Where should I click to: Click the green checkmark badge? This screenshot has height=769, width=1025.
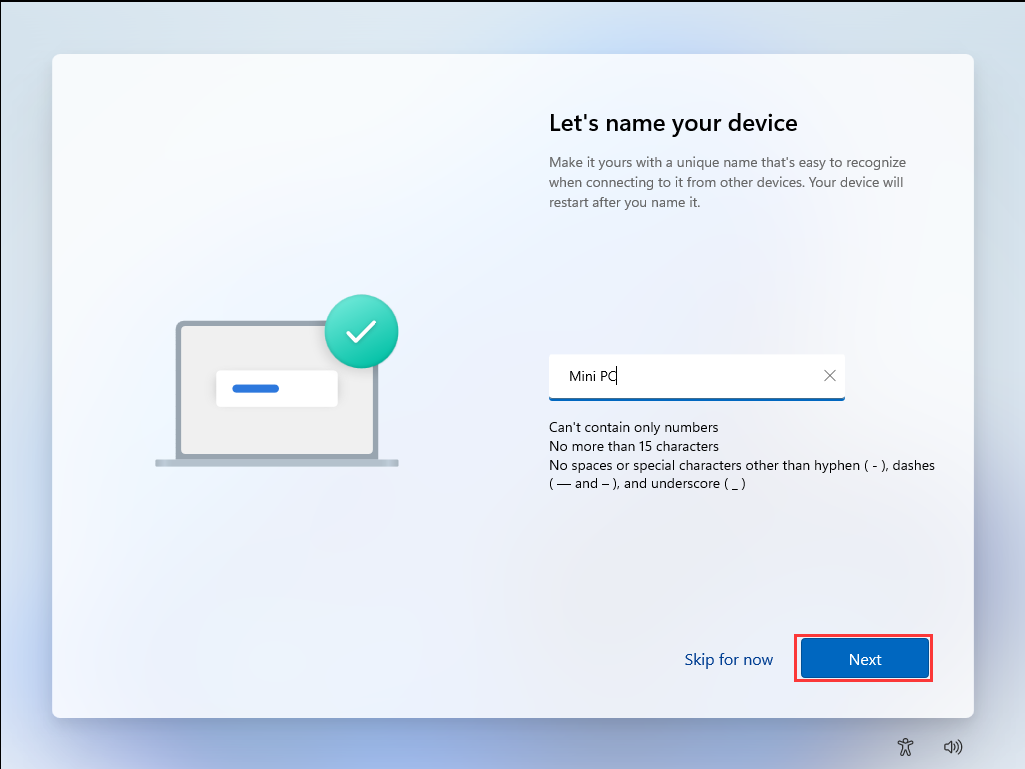361,331
